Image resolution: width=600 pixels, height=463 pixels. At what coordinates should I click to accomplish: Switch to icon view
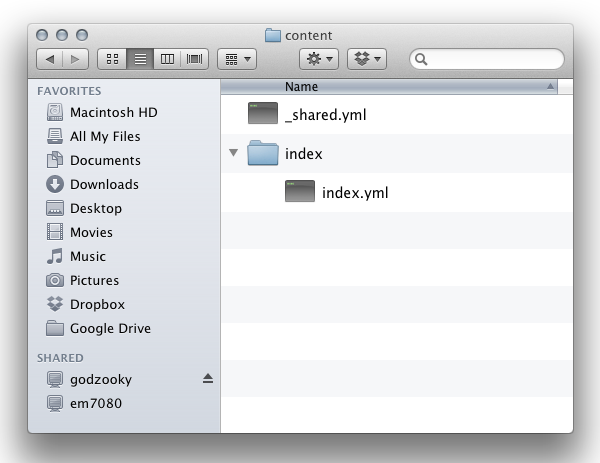coord(112,59)
